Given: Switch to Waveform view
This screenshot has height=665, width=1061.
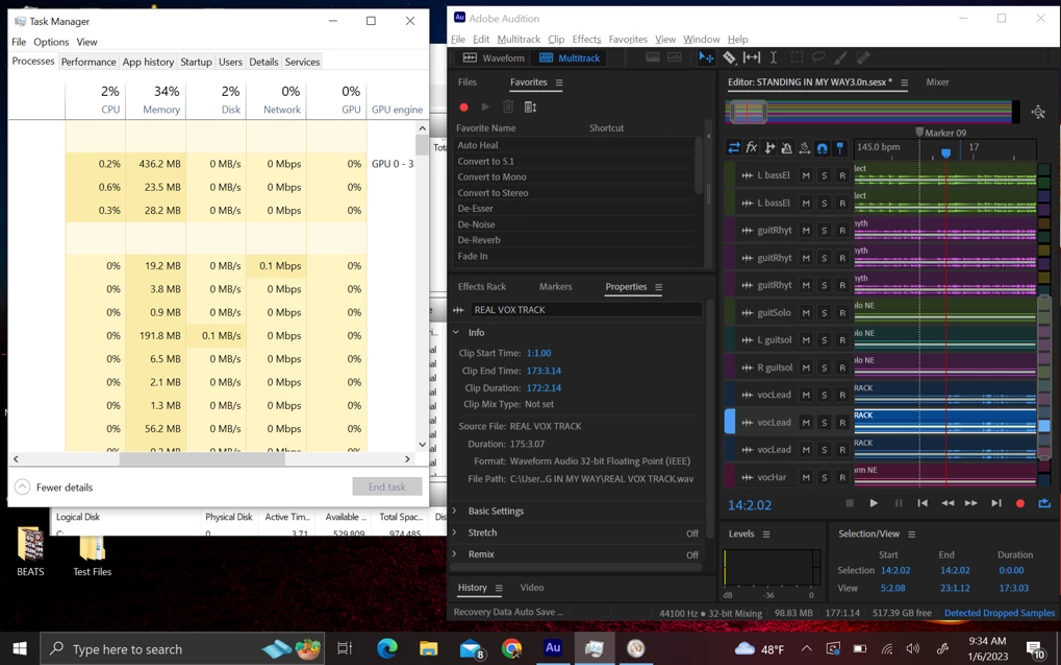Looking at the screenshot, I should click(x=493, y=58).
